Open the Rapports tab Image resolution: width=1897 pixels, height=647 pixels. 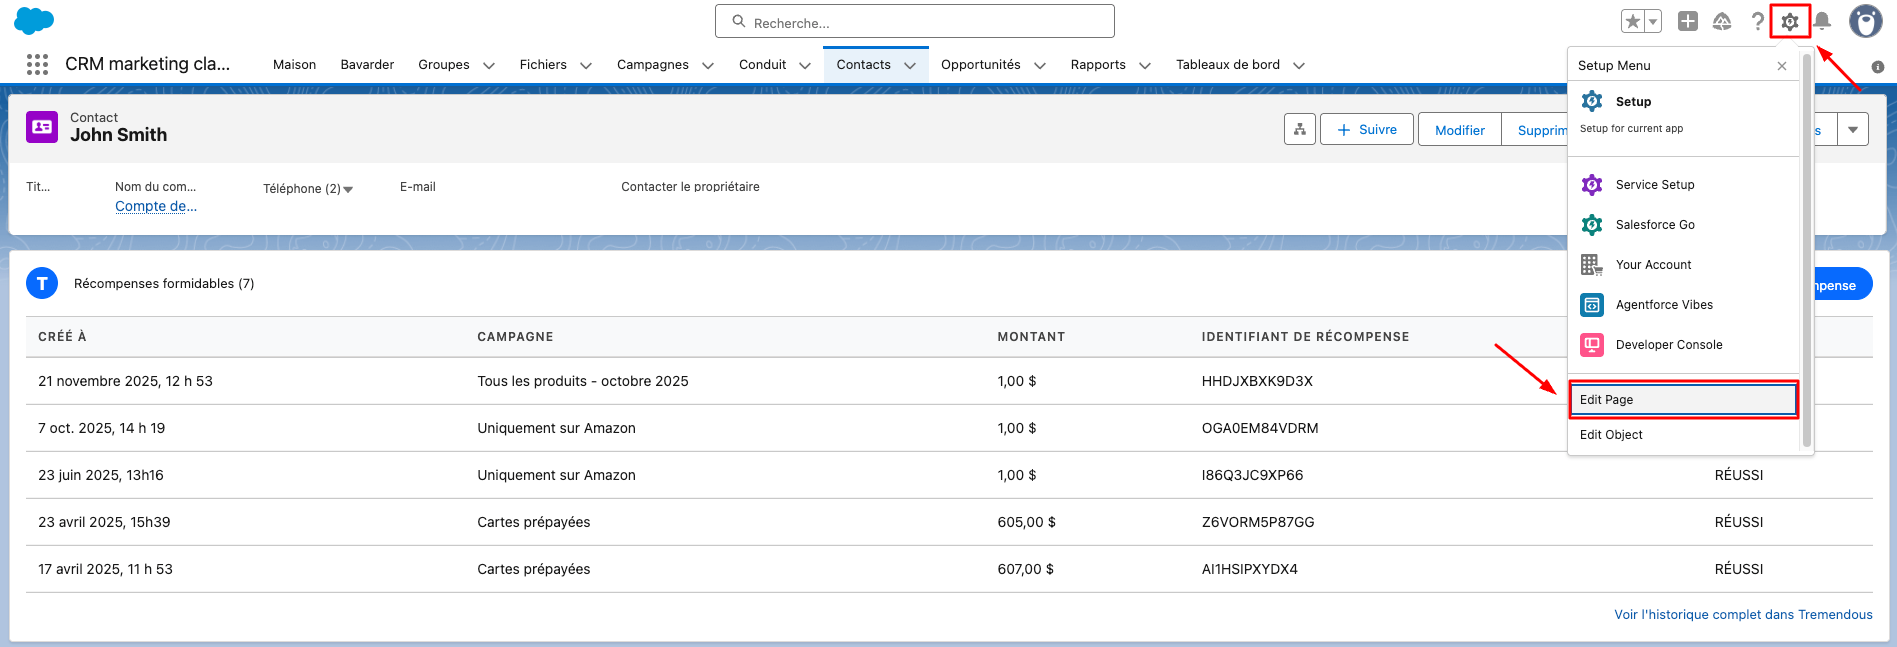point(1097,65)
